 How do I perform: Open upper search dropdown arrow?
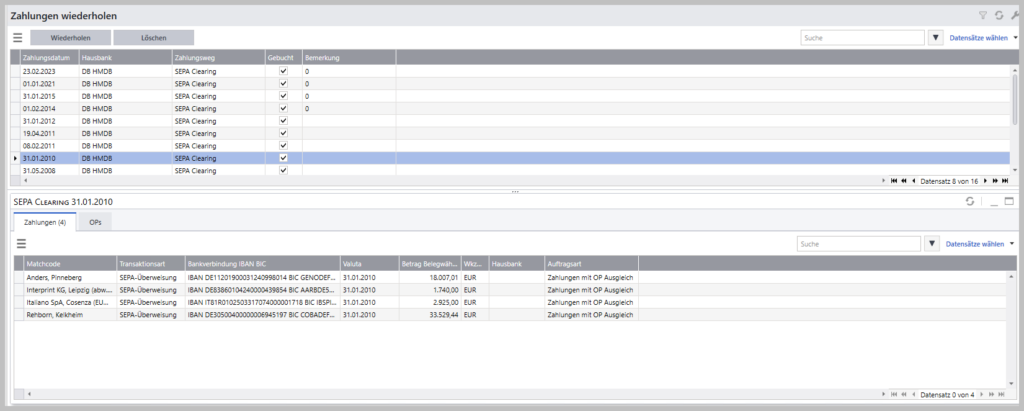tap(936, 38)
